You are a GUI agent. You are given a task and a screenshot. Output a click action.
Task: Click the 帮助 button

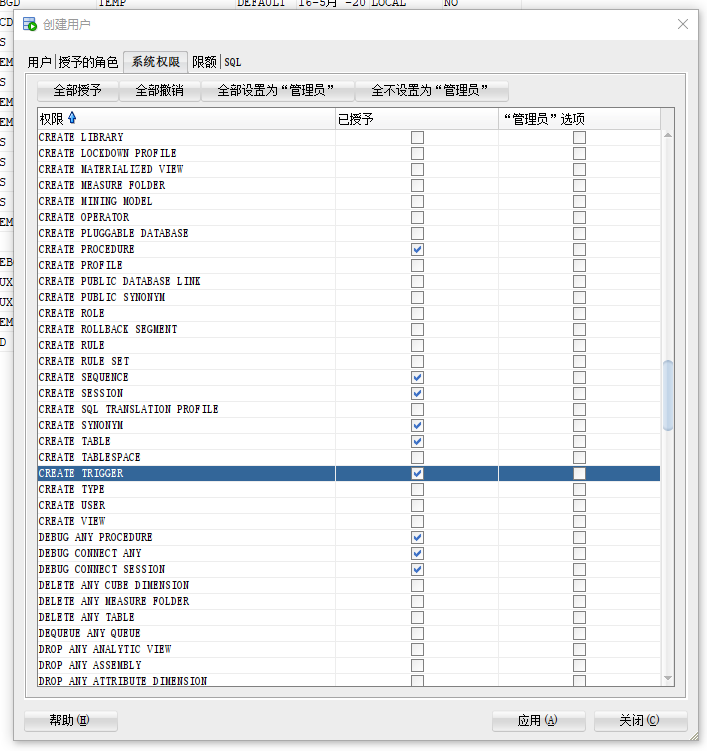[x=70, y=720]
